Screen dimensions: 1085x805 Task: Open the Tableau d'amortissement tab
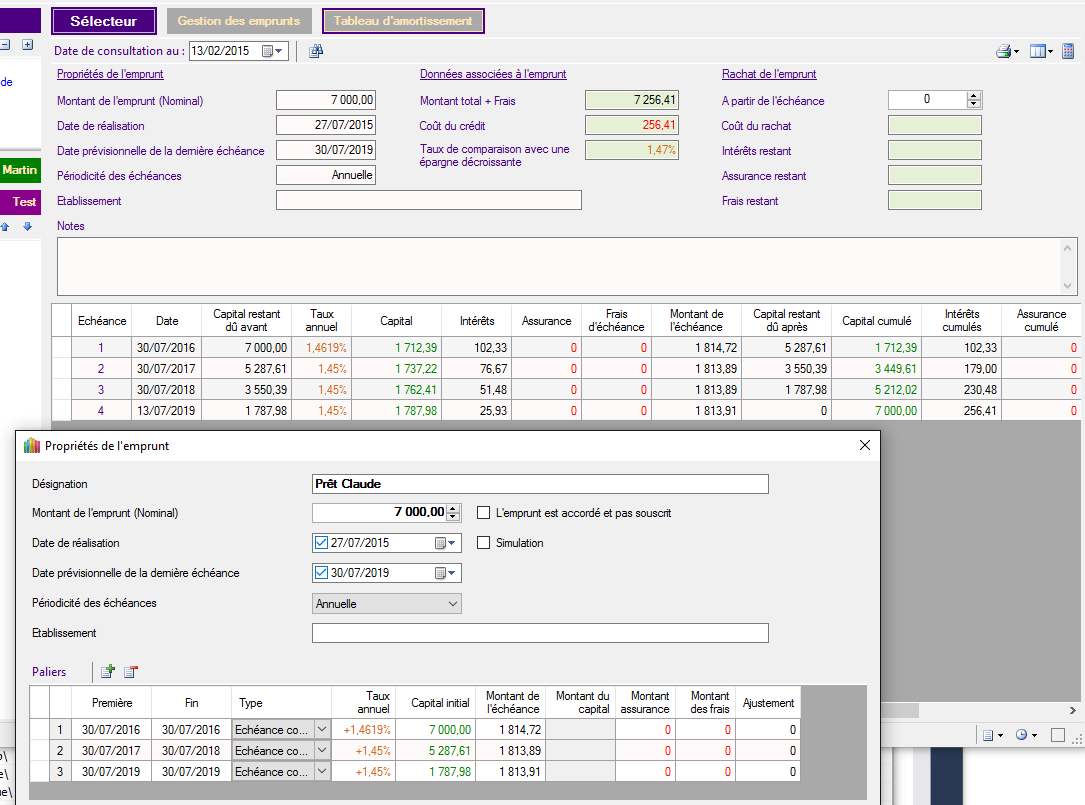[403, 21]
